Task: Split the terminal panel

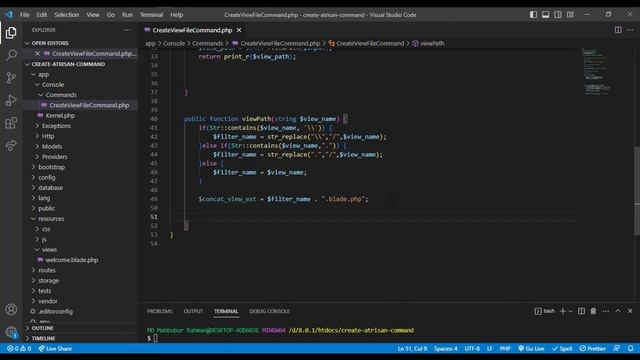Action: tap(581, 311)
